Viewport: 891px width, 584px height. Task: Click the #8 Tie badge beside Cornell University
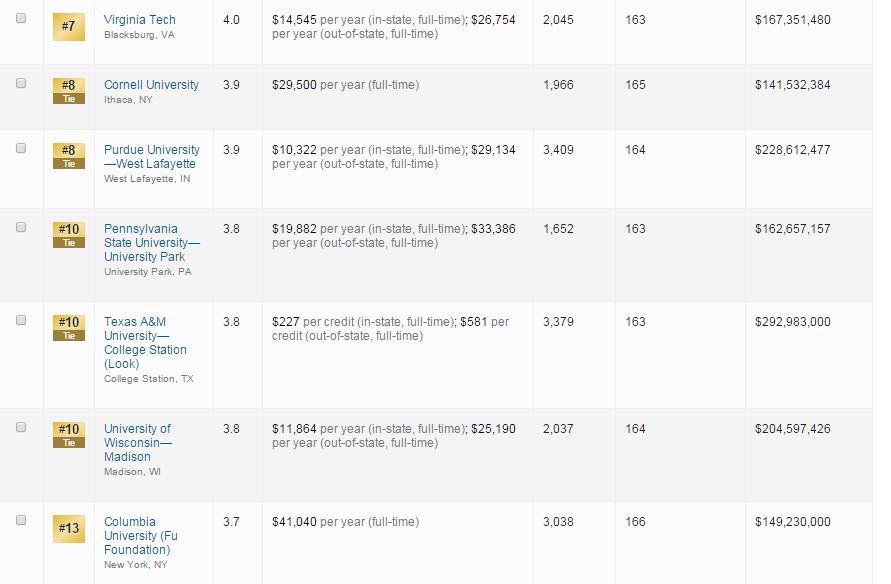(69, 91)
